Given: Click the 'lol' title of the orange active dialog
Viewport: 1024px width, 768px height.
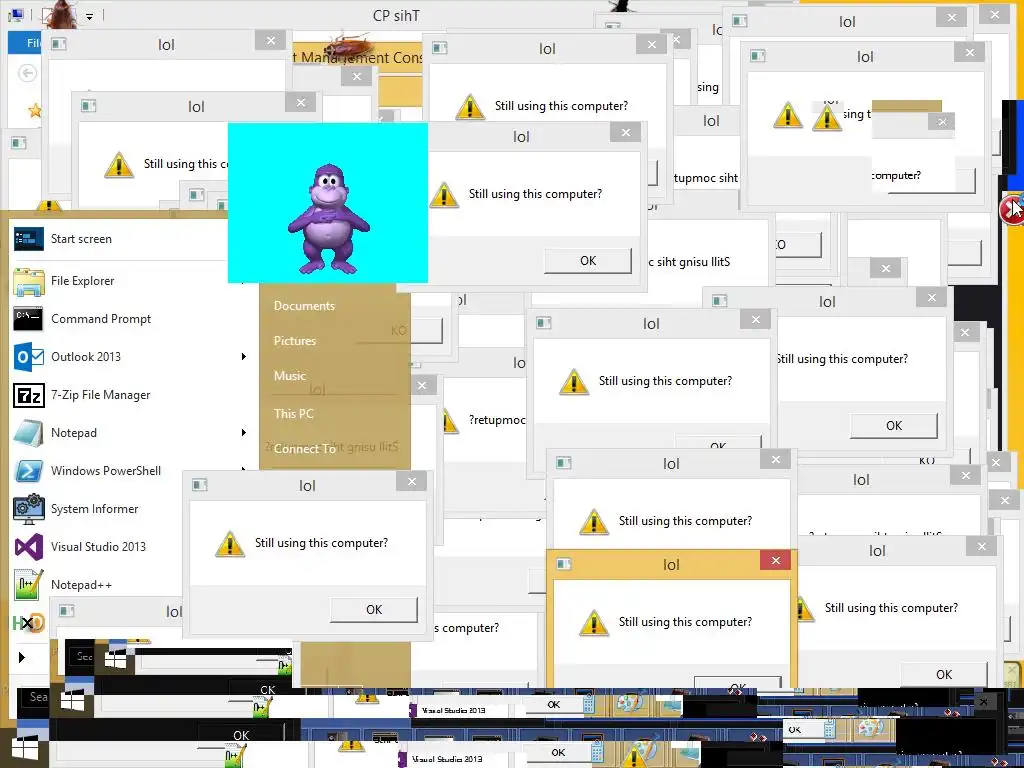Looking at the screenshot, I should [671, 565].
